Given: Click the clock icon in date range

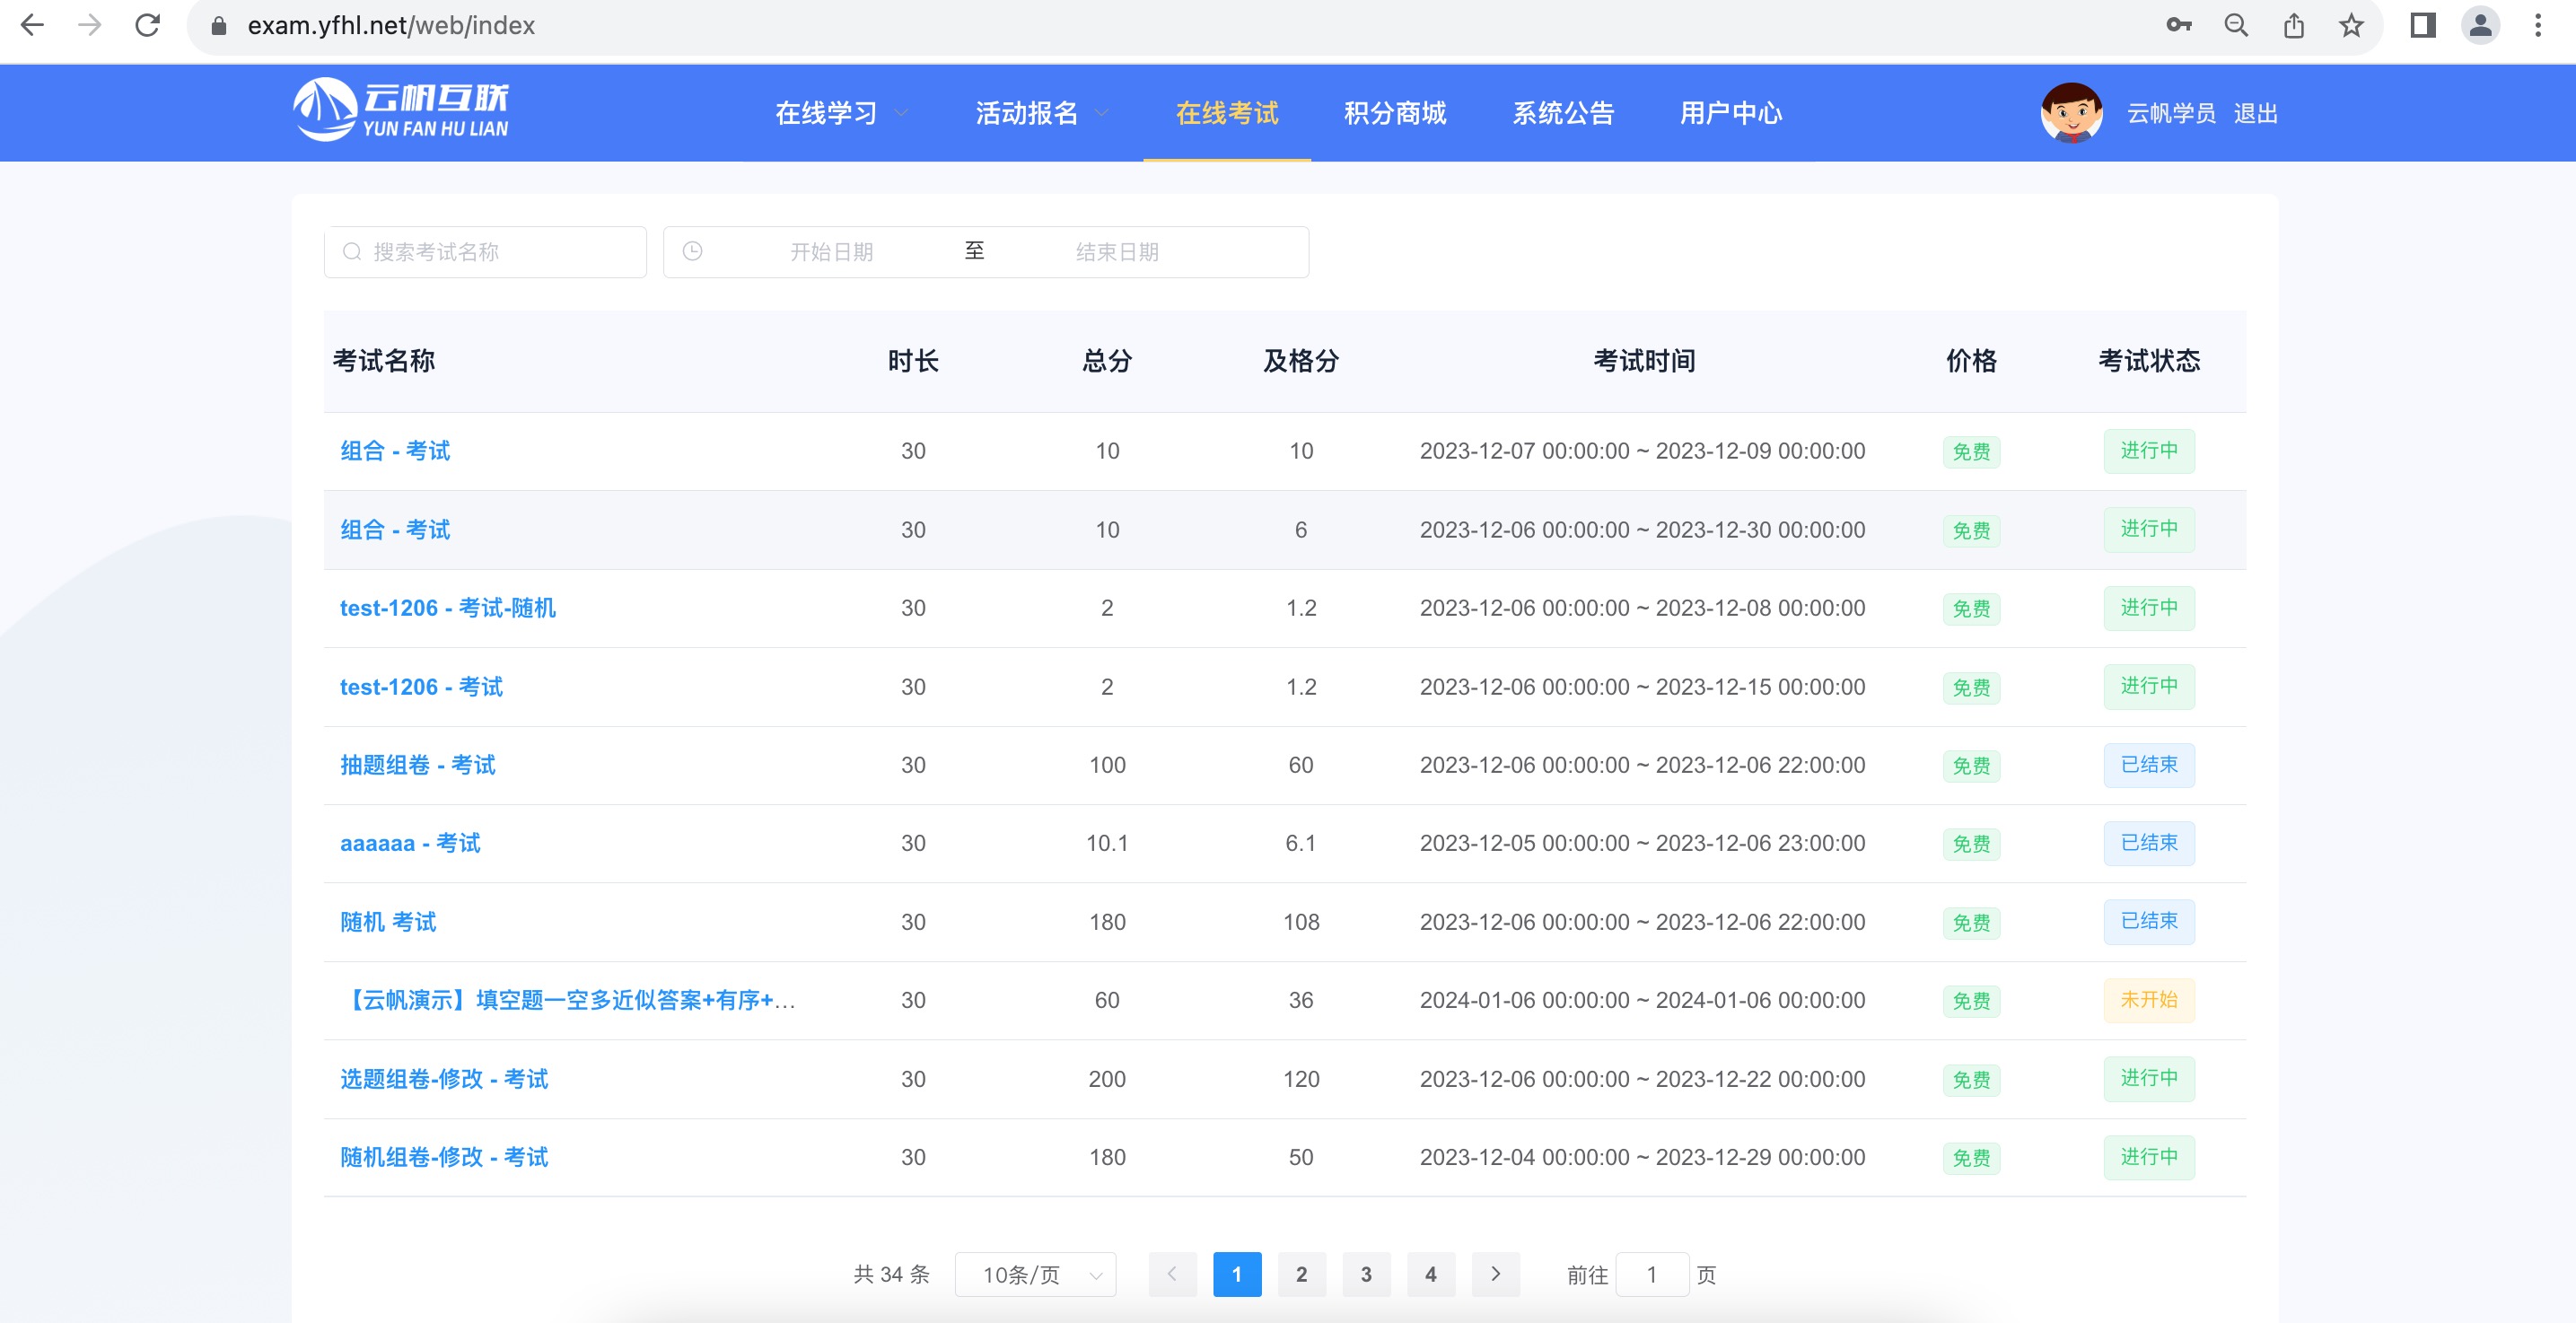Looking at the screenshot, I should point(692,251).
